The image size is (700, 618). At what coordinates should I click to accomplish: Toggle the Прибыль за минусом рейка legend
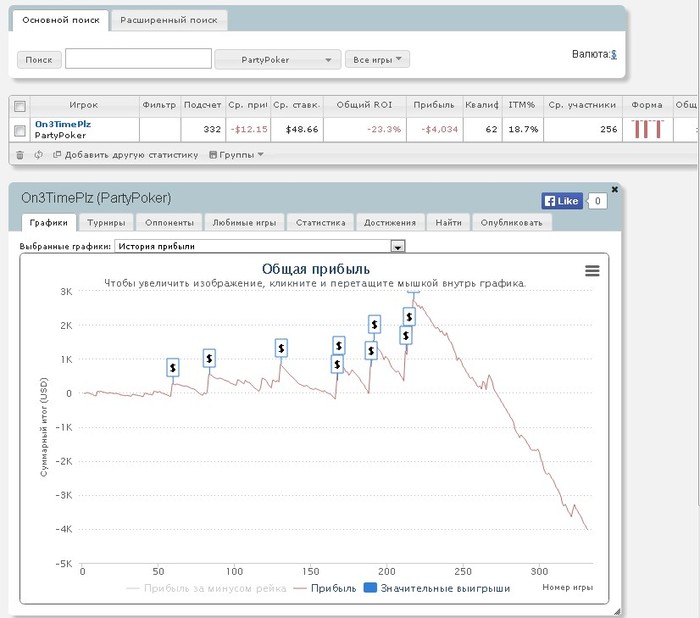tap(206, 588)
